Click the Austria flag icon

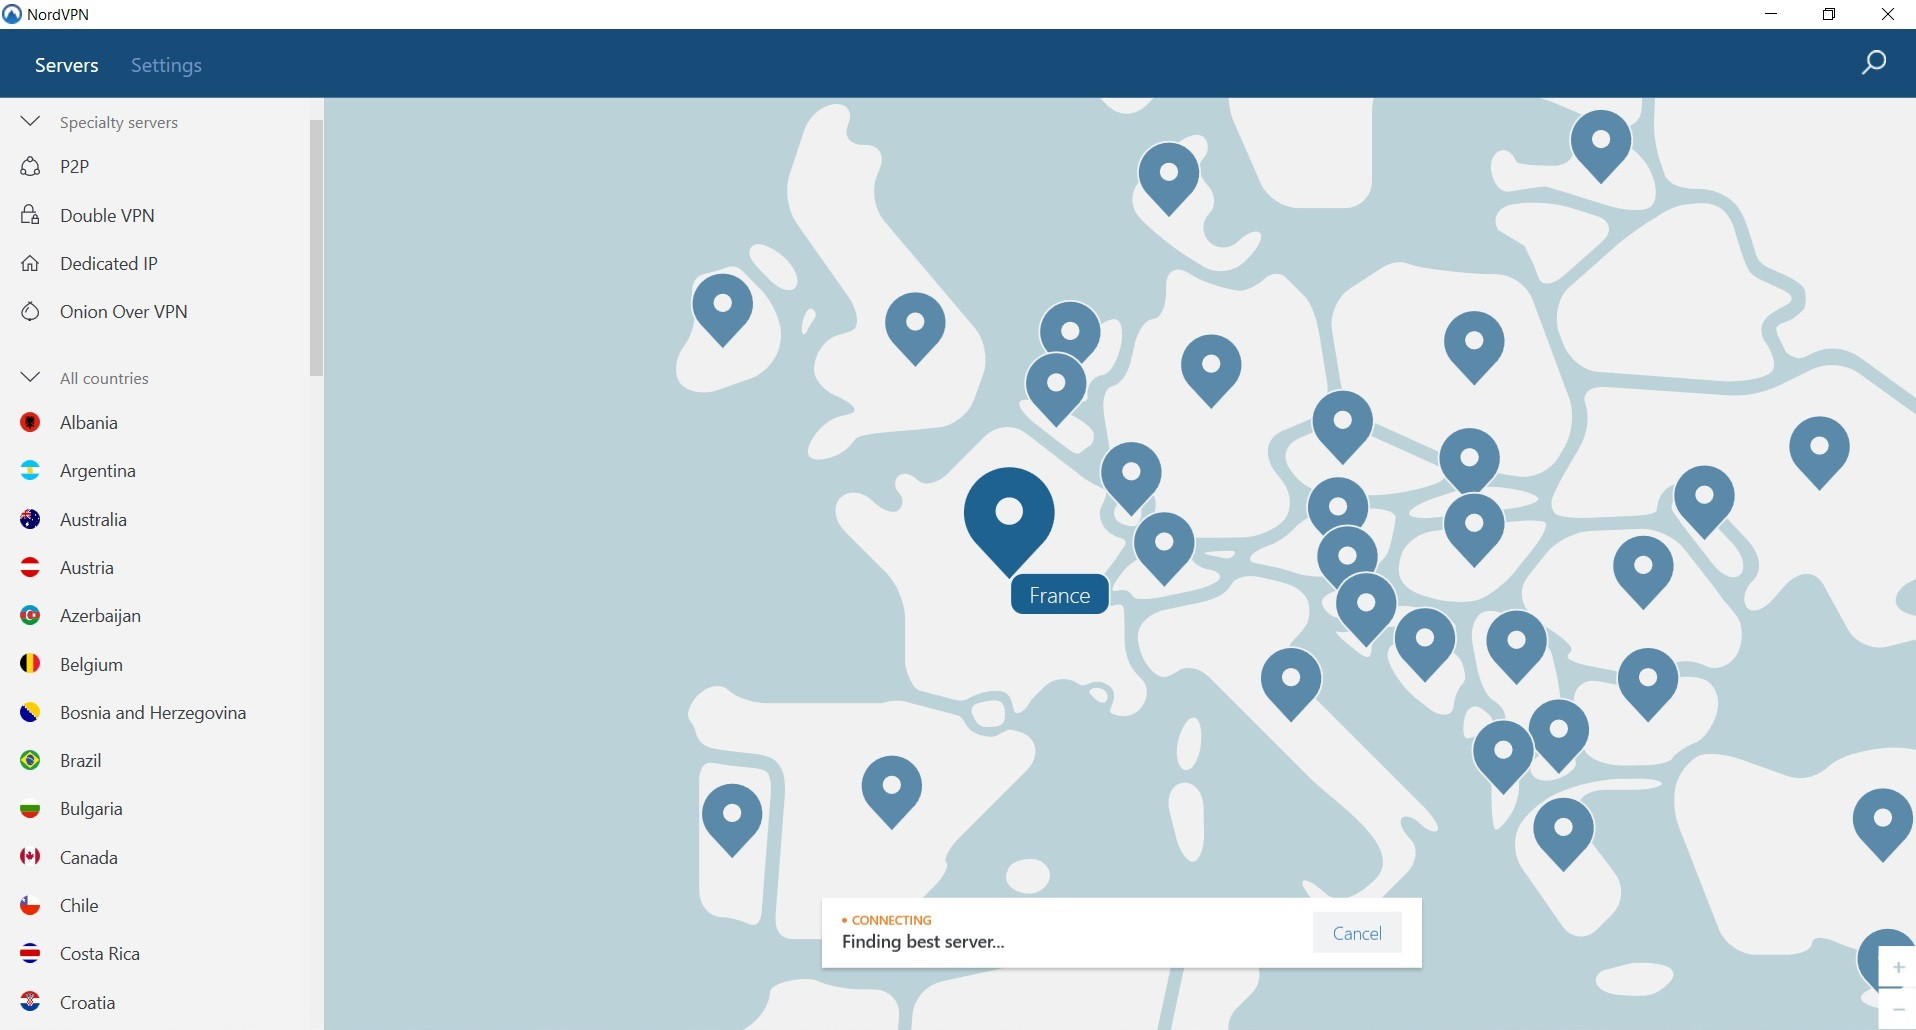[30, 567]
